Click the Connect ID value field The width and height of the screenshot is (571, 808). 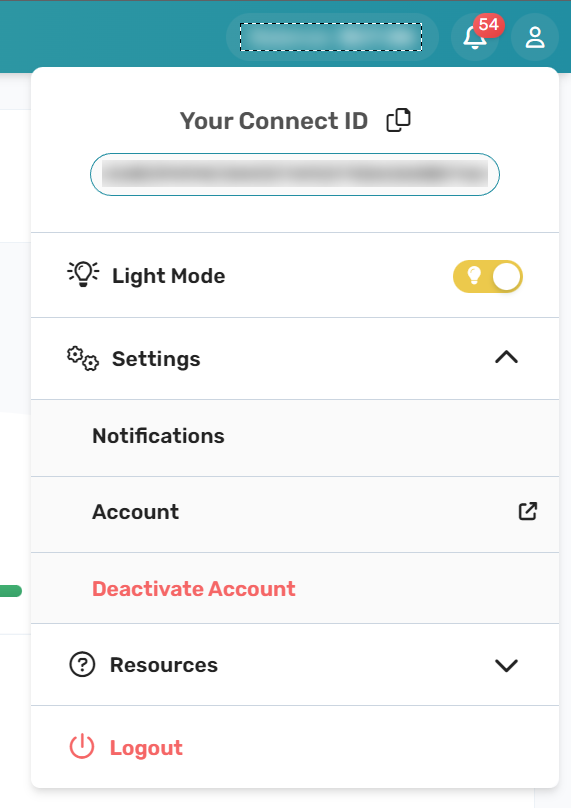point(295,174)
